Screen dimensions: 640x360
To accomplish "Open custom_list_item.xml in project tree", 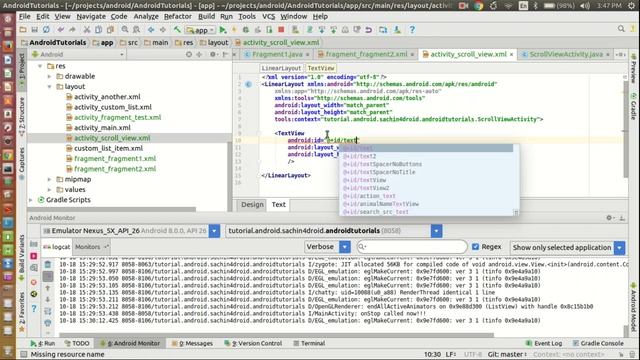I will coord(108,148).
